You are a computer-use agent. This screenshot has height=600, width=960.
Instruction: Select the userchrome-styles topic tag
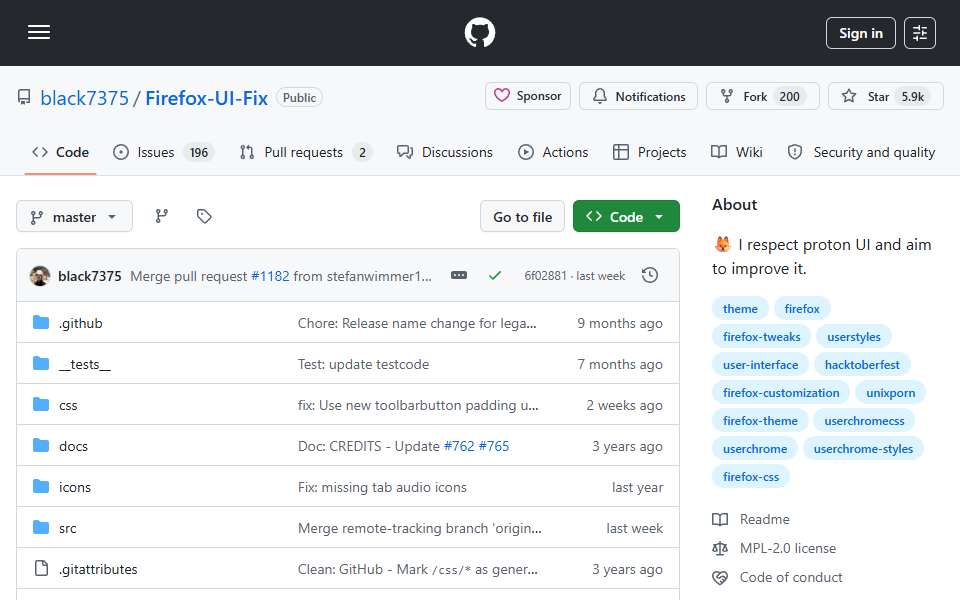tap(863, 449)
